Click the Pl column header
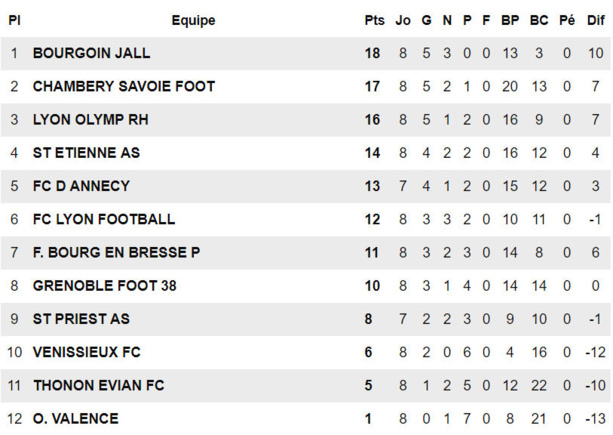613x435 pixels. click(14, 20)
